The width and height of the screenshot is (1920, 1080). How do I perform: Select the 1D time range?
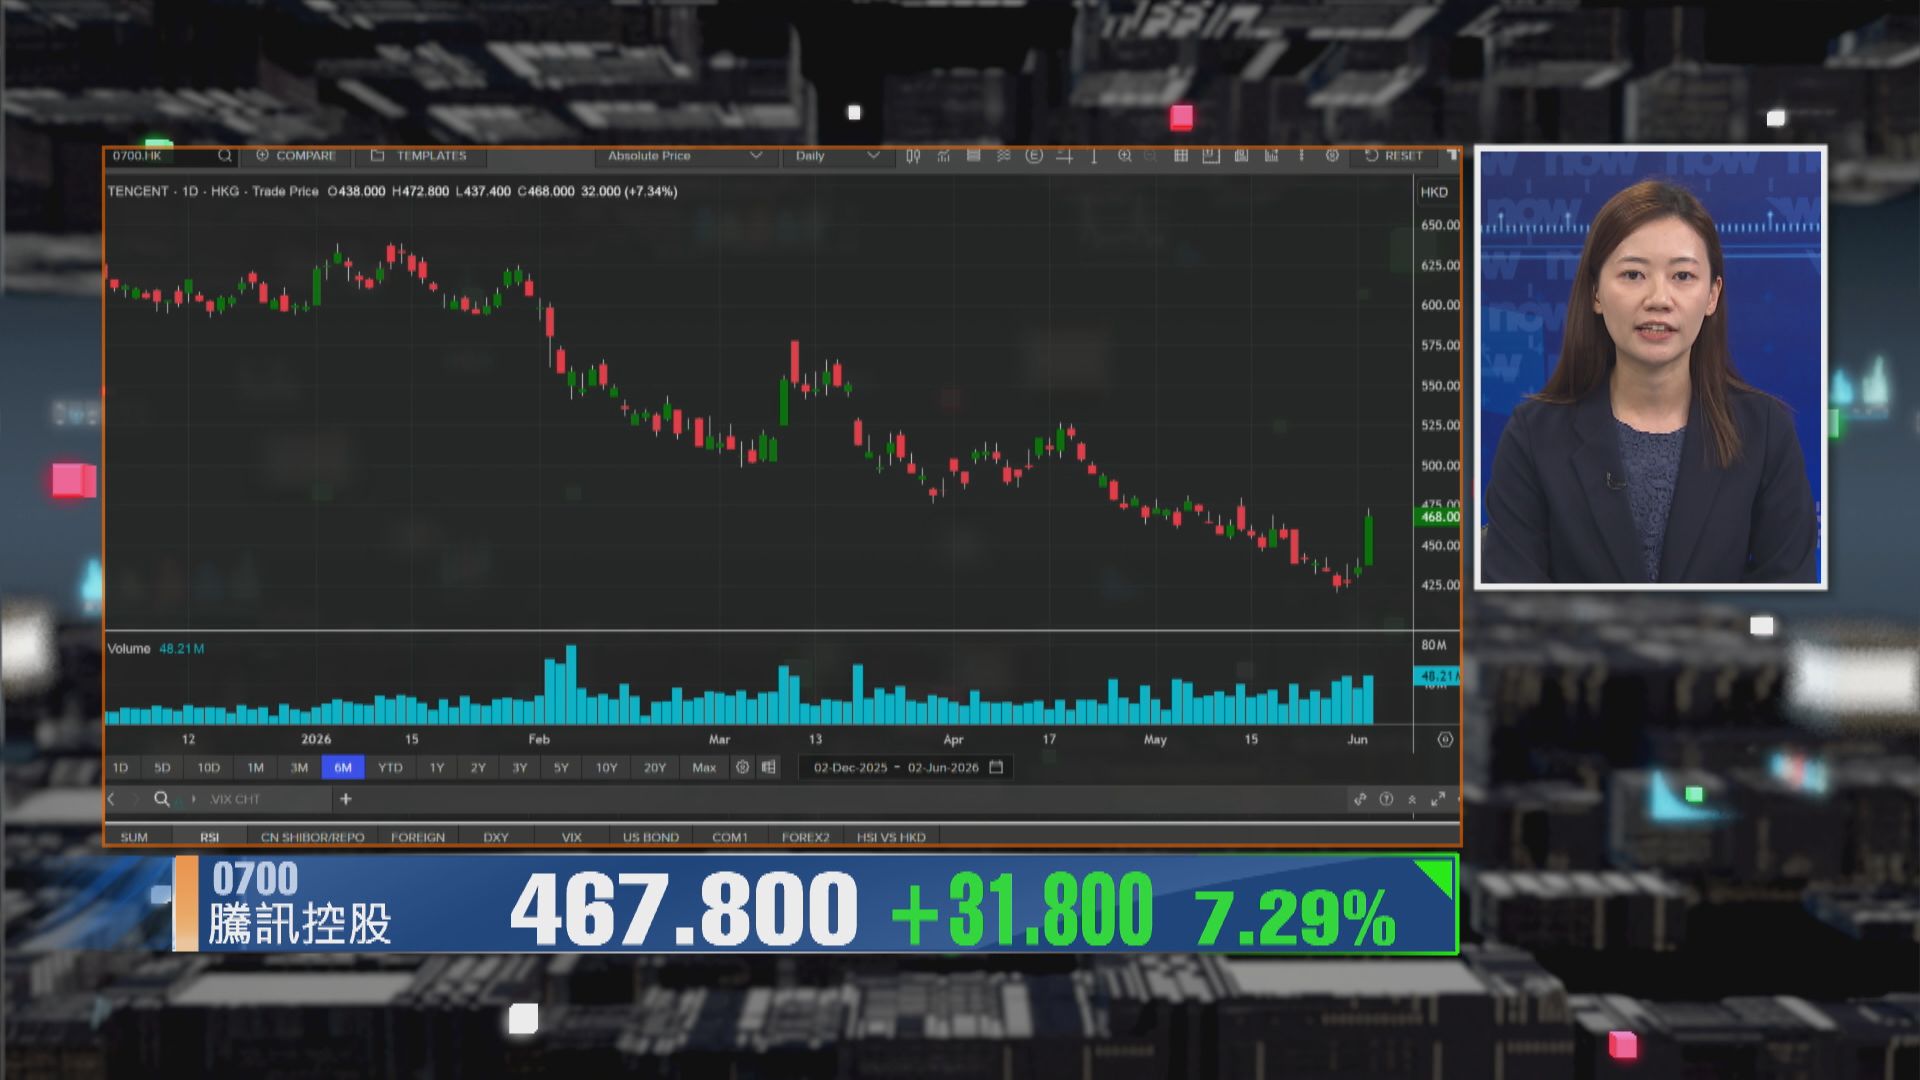(x=120, y=767)
